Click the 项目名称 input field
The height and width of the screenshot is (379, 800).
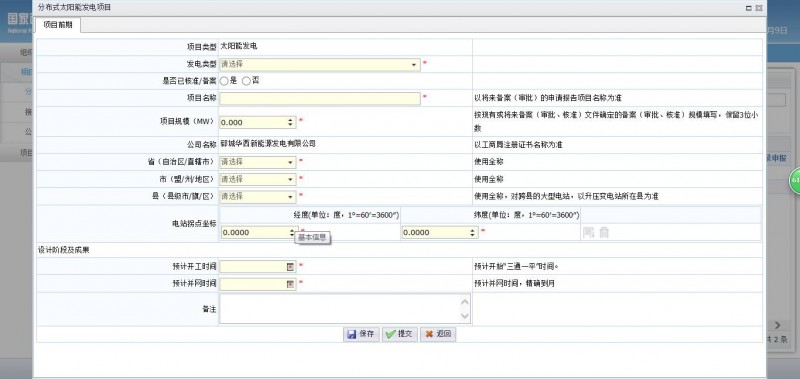[320, 98]
